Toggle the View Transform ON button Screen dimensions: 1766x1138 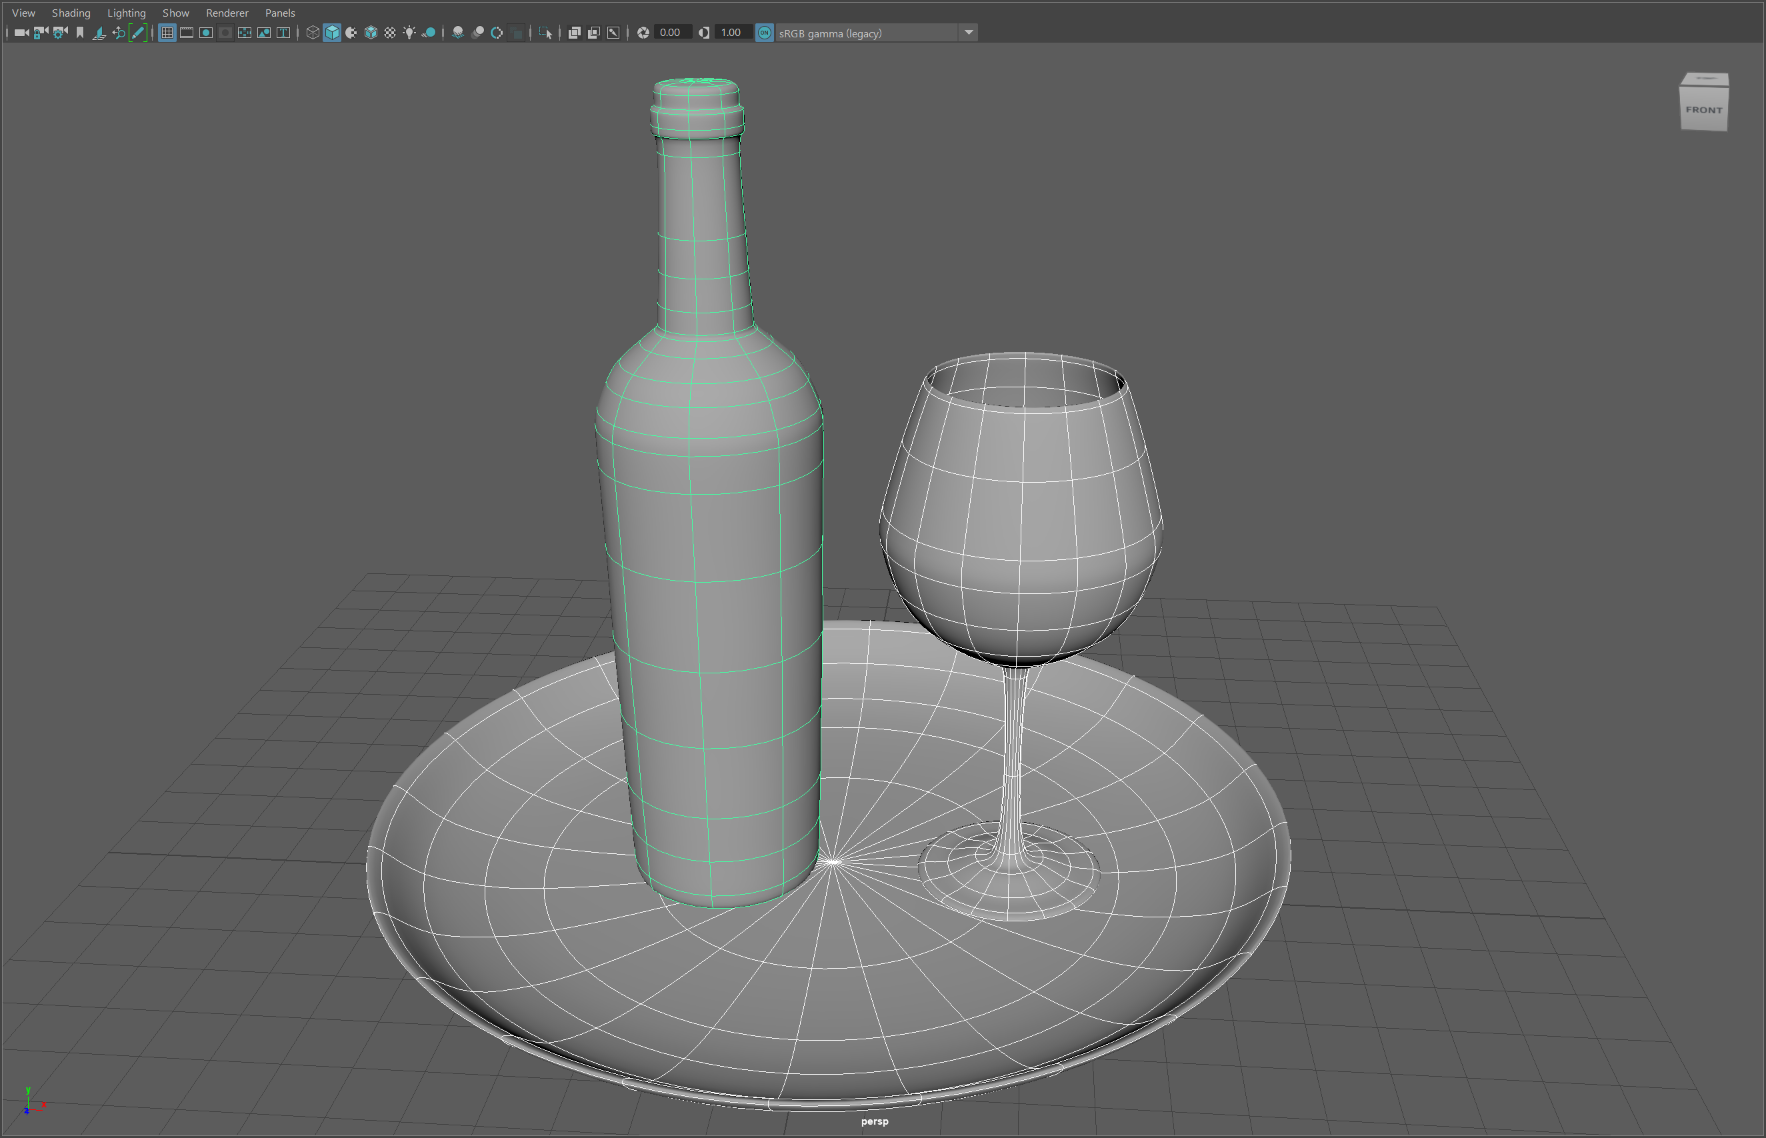[x=765, y=33]
